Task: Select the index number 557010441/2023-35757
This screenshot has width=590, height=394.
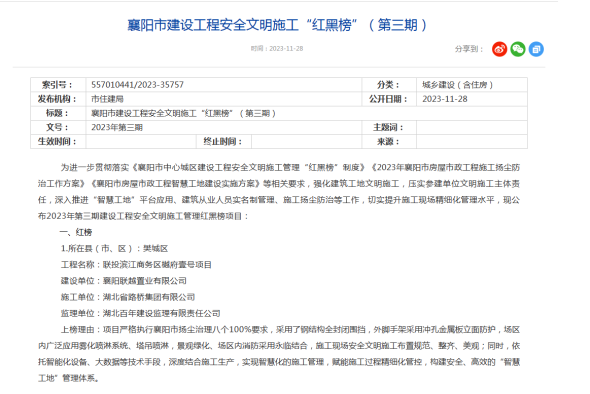Action: click(x=137, y=85)
